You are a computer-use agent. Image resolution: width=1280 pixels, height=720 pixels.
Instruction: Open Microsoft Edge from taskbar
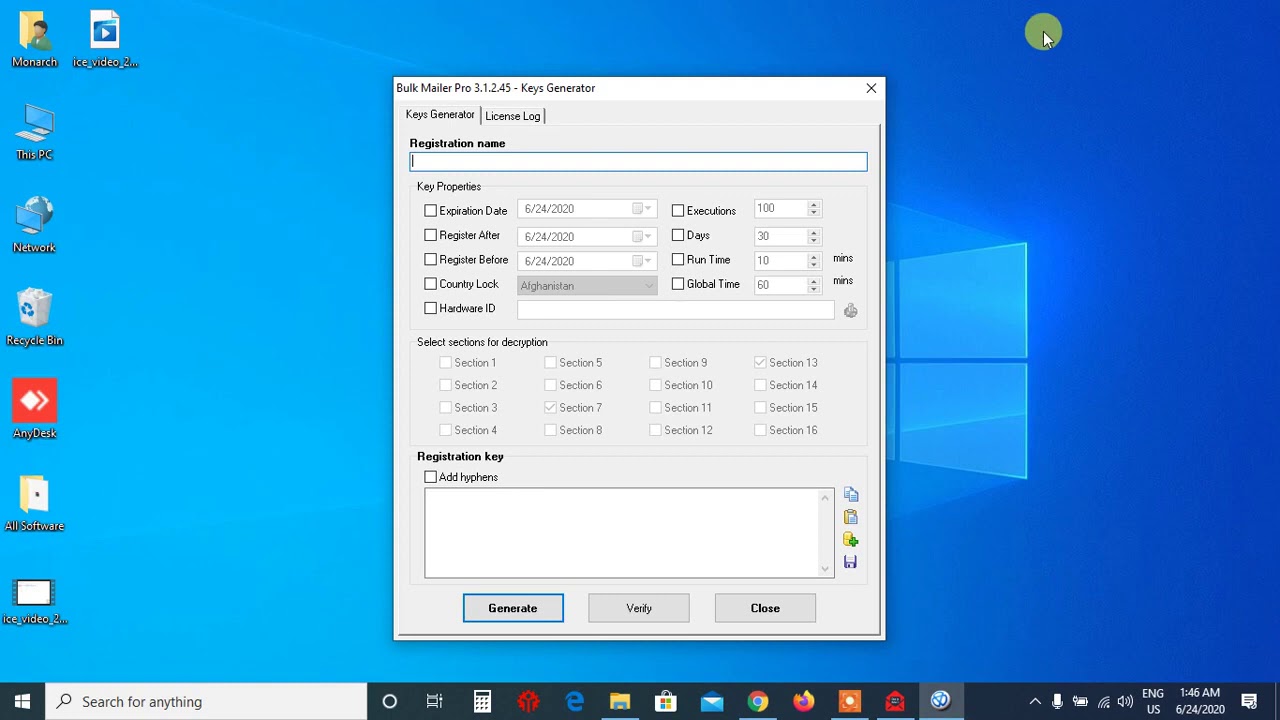574,701
